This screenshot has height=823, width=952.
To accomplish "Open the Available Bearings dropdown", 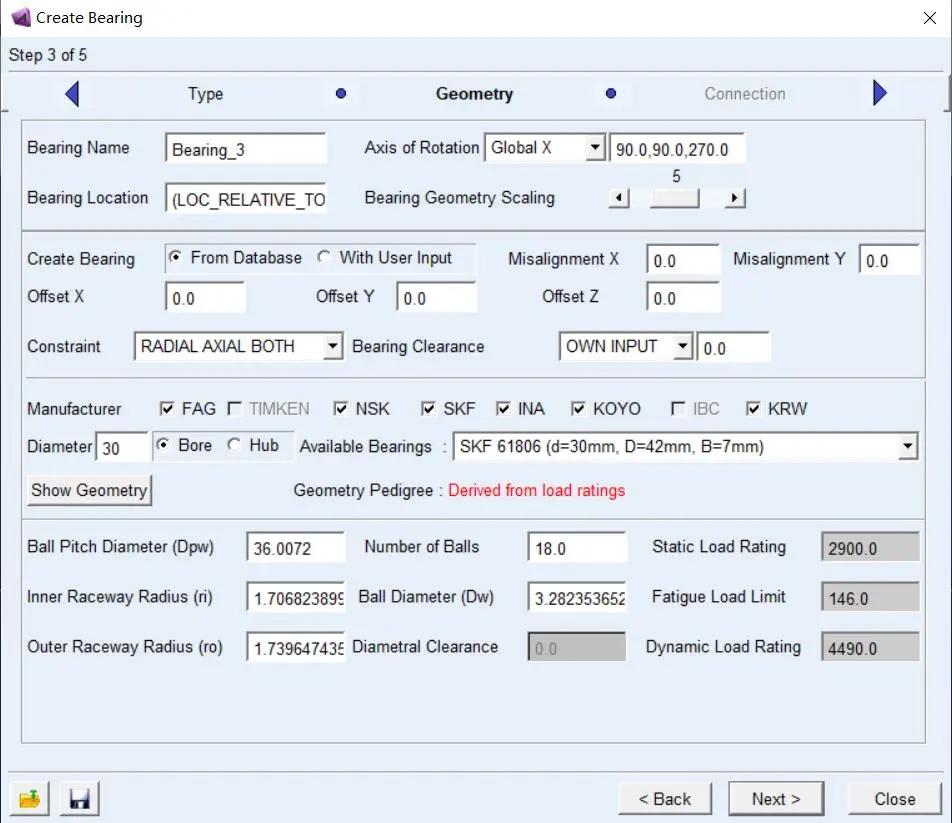I will click(907, 447).
